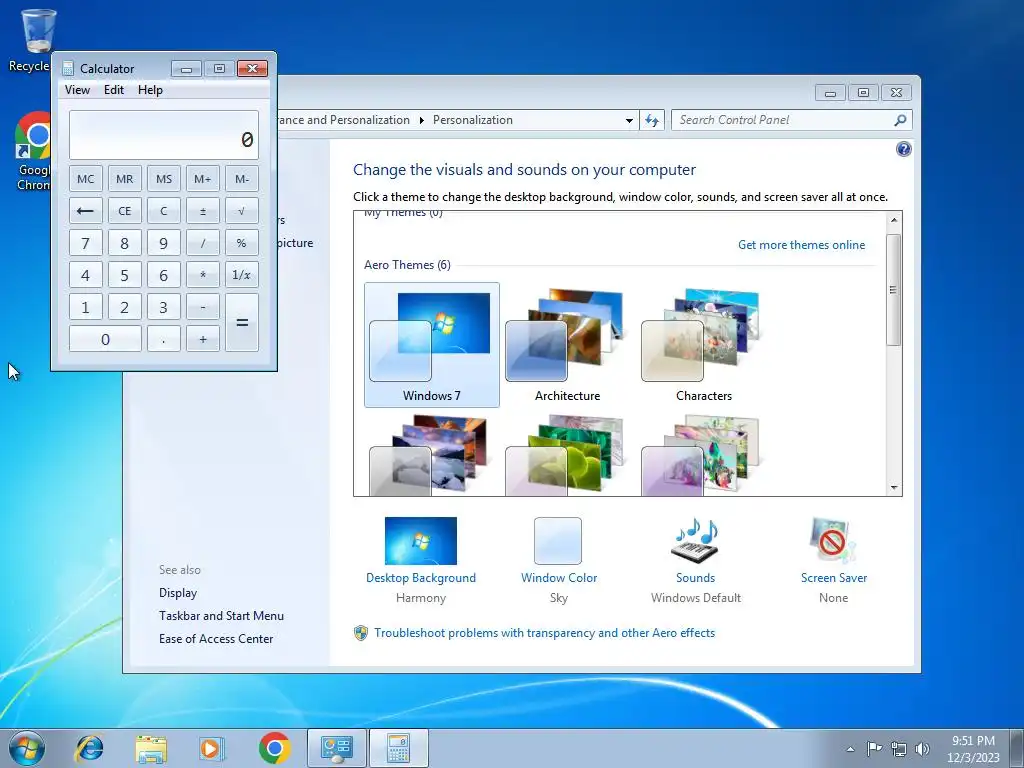This screenshot has height=768, width=1024.
Task: Click the network tray icon
Action: [x=899, y=748]
